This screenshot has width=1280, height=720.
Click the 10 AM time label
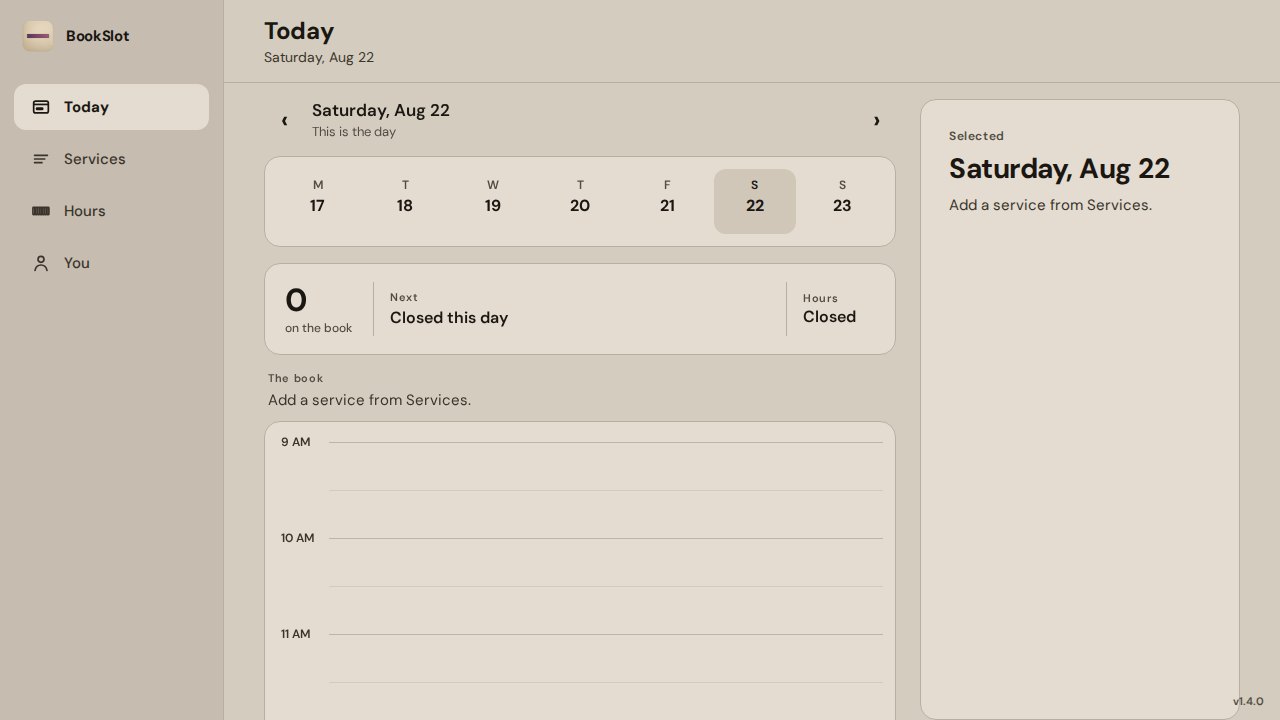click(x=297, y=538)
